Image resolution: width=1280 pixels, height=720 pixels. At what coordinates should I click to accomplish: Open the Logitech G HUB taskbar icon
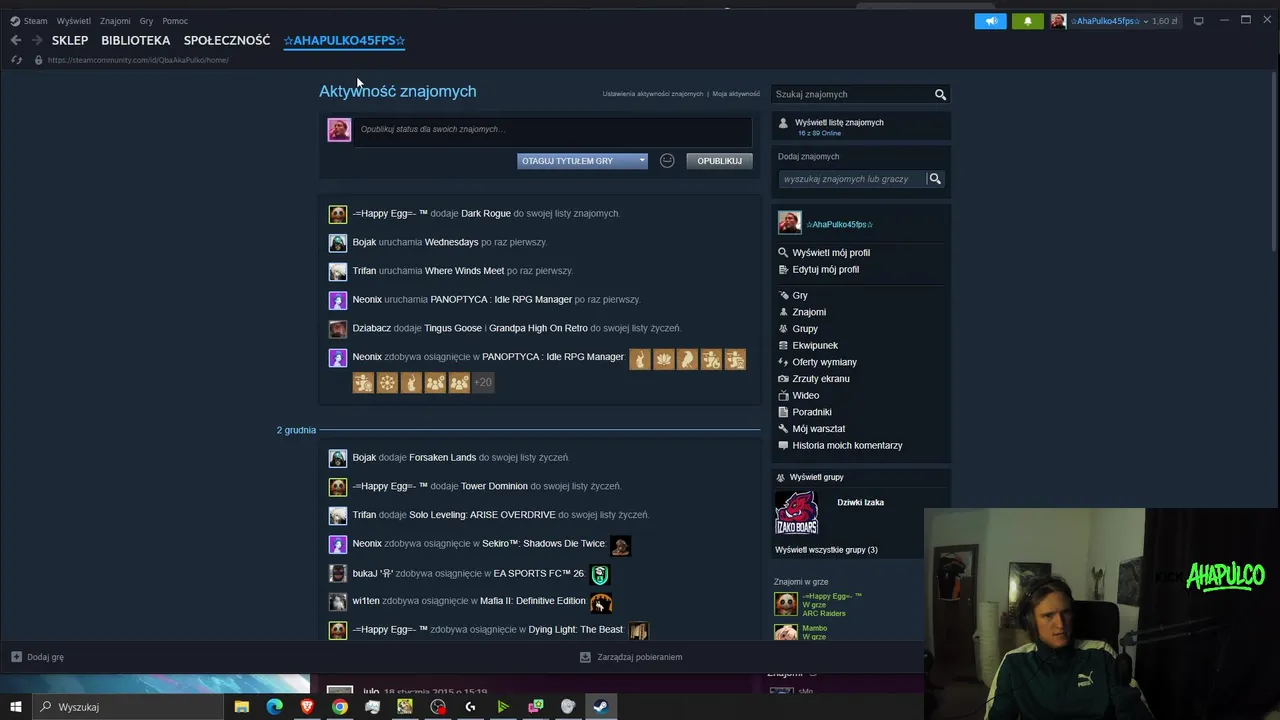tap(470, 707)
